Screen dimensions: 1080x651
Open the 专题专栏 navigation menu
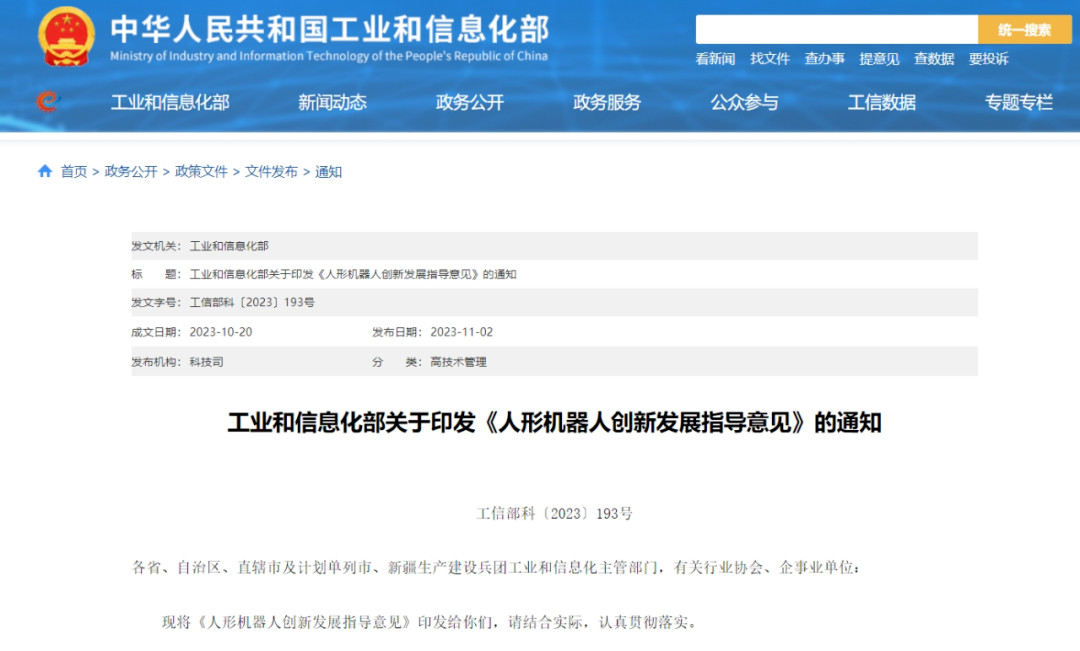pyautogui.click(x=1019, y=103)
